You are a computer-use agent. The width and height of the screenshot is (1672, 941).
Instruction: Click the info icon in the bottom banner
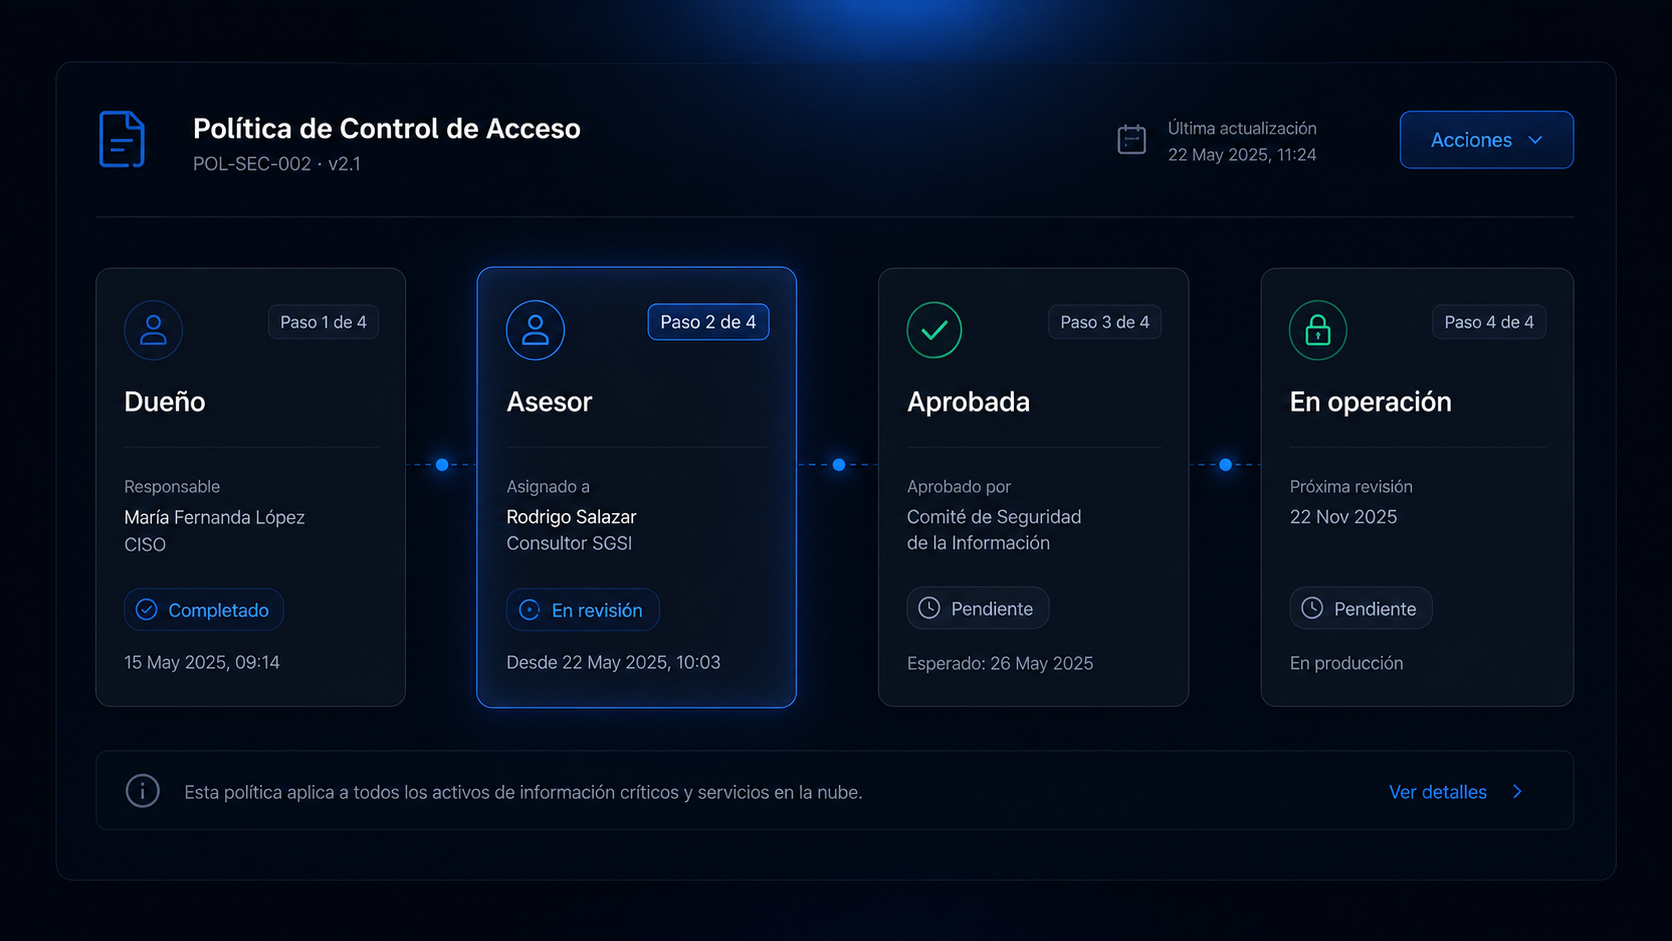143,791
